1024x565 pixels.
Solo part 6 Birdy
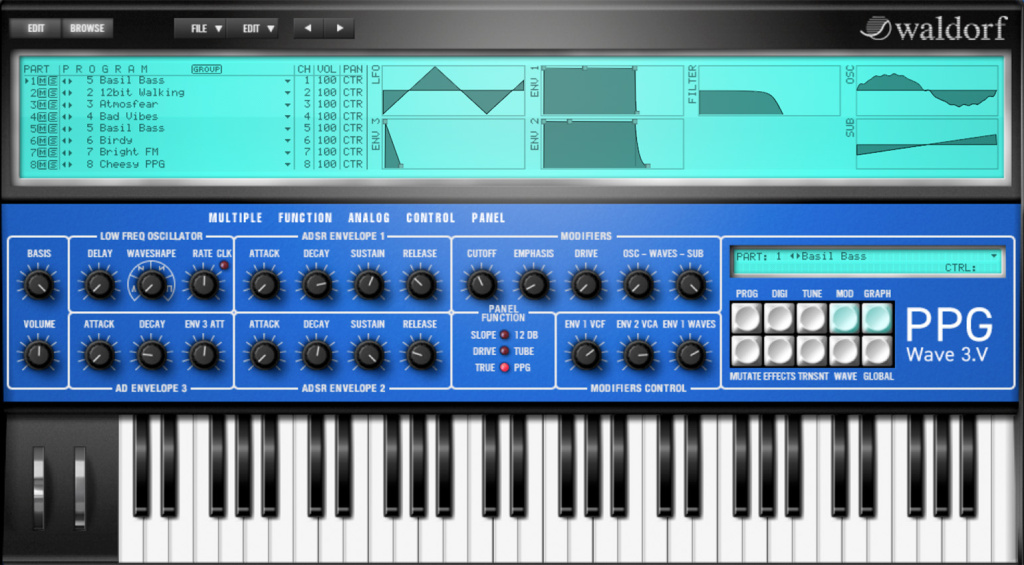(x=51, y=140)
